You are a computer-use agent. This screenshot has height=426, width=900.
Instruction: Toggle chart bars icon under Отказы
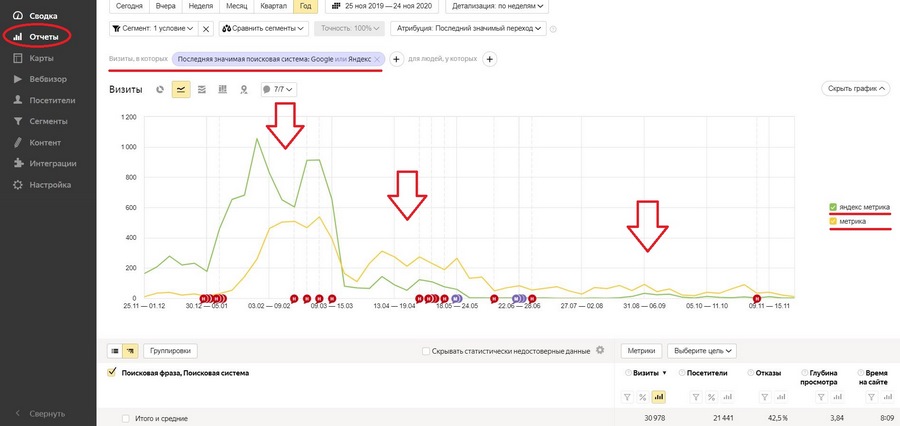point(779,397)
